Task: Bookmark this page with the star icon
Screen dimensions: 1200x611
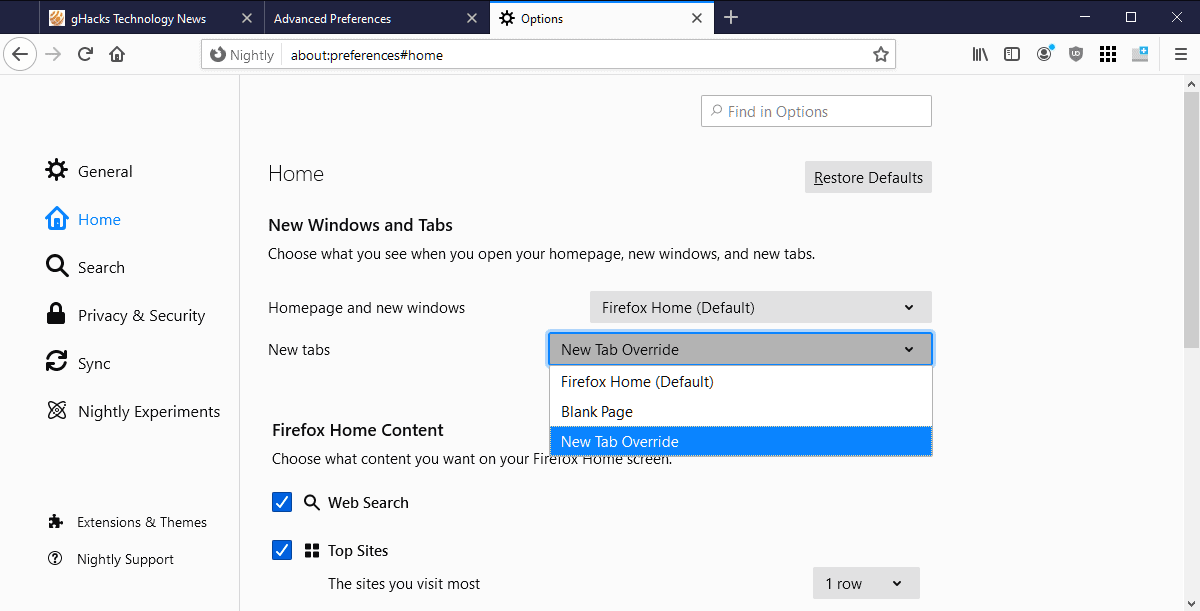Action: coord(881,54)
